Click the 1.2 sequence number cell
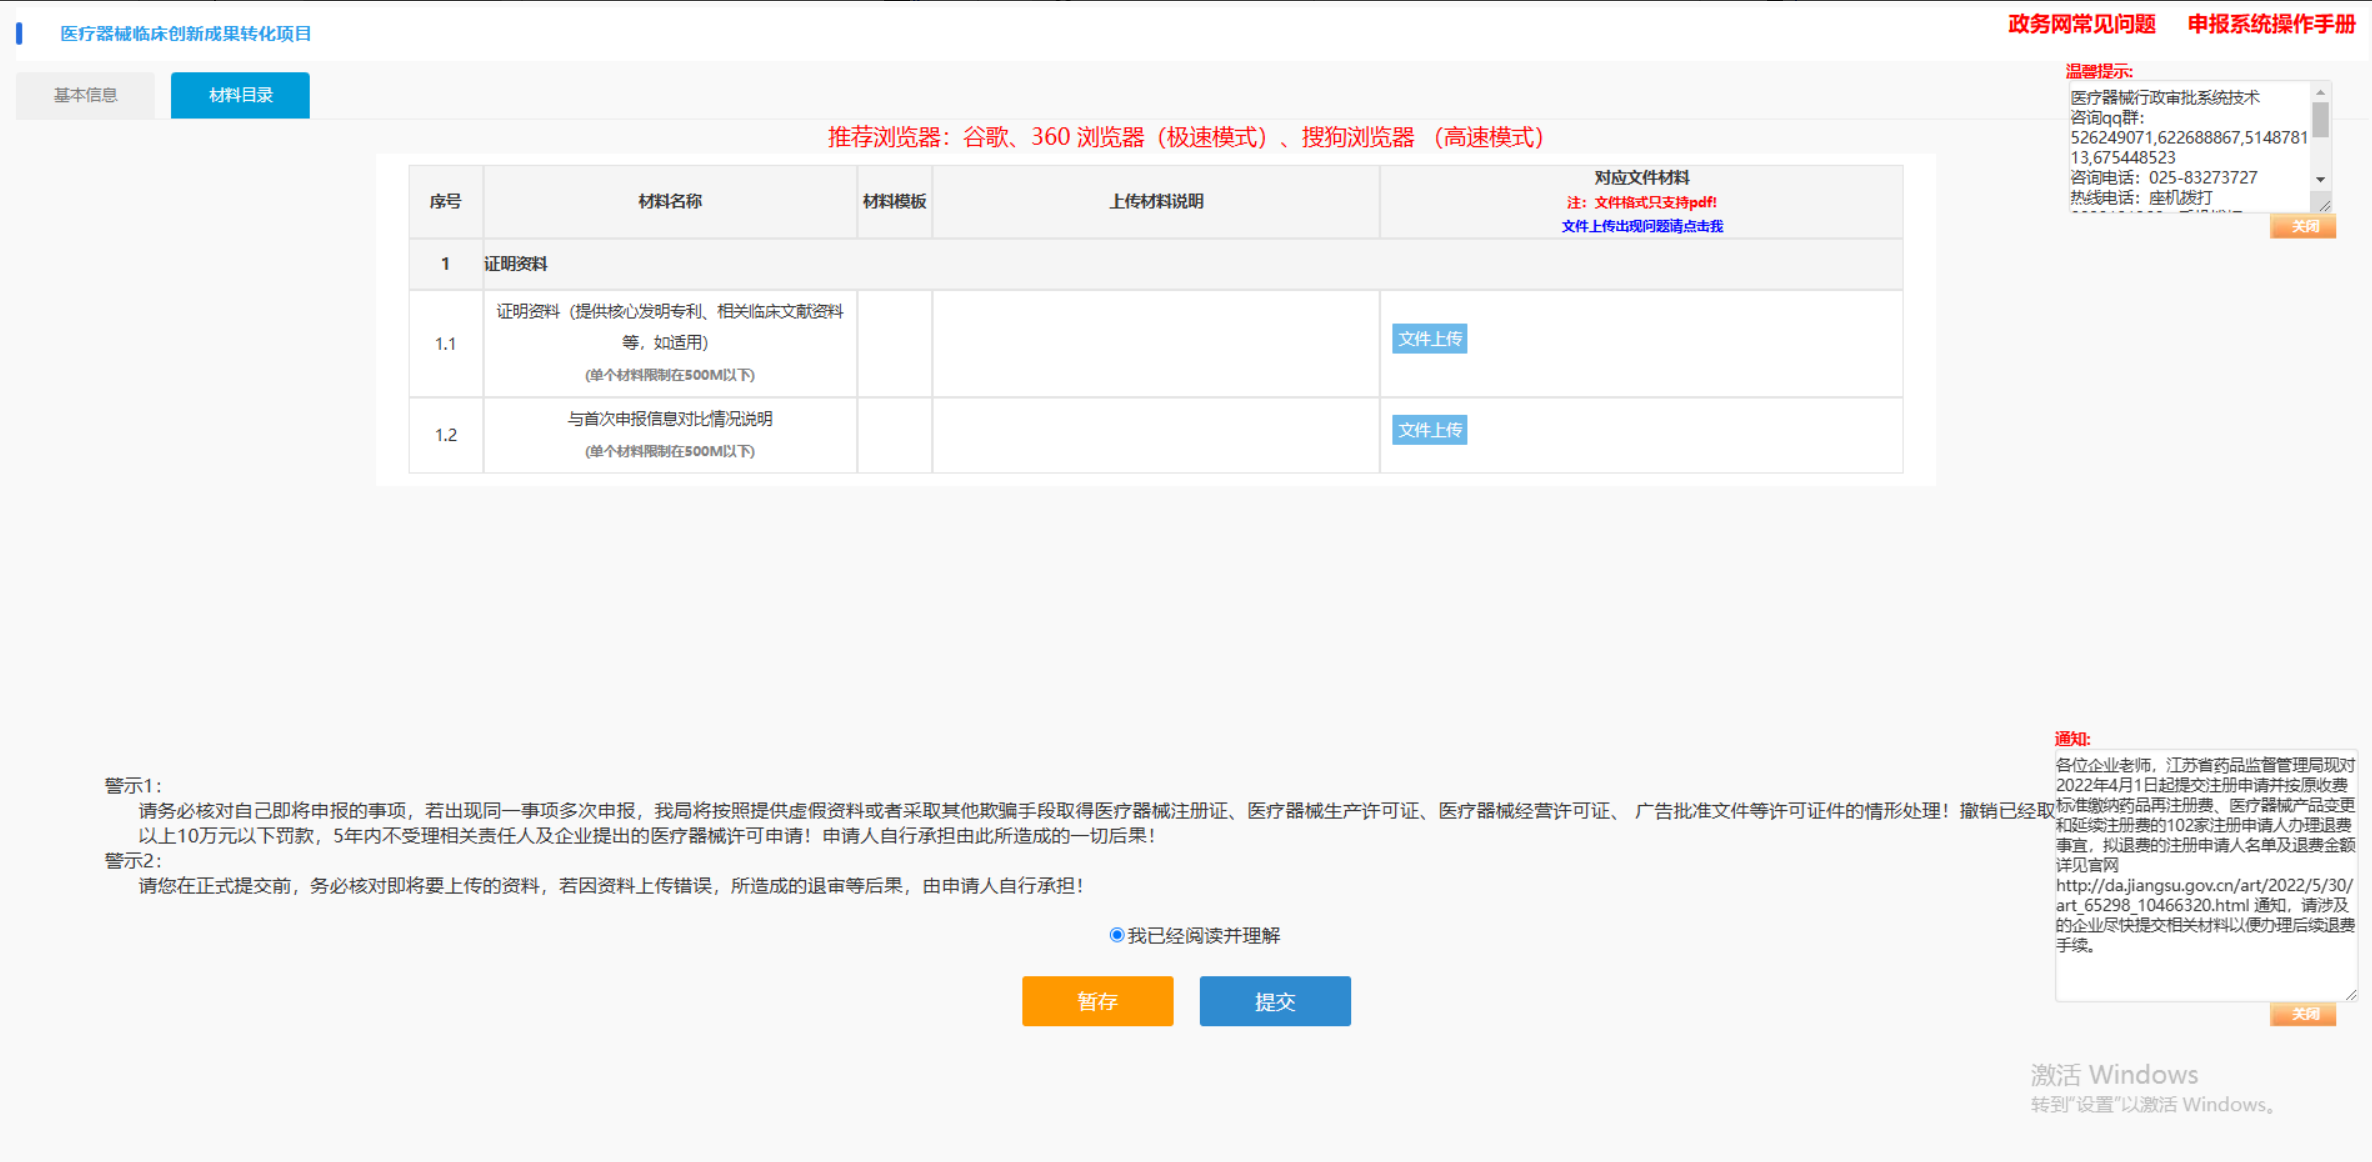The width and height of the screenshot is (2372, 1162). coord(445,435)
